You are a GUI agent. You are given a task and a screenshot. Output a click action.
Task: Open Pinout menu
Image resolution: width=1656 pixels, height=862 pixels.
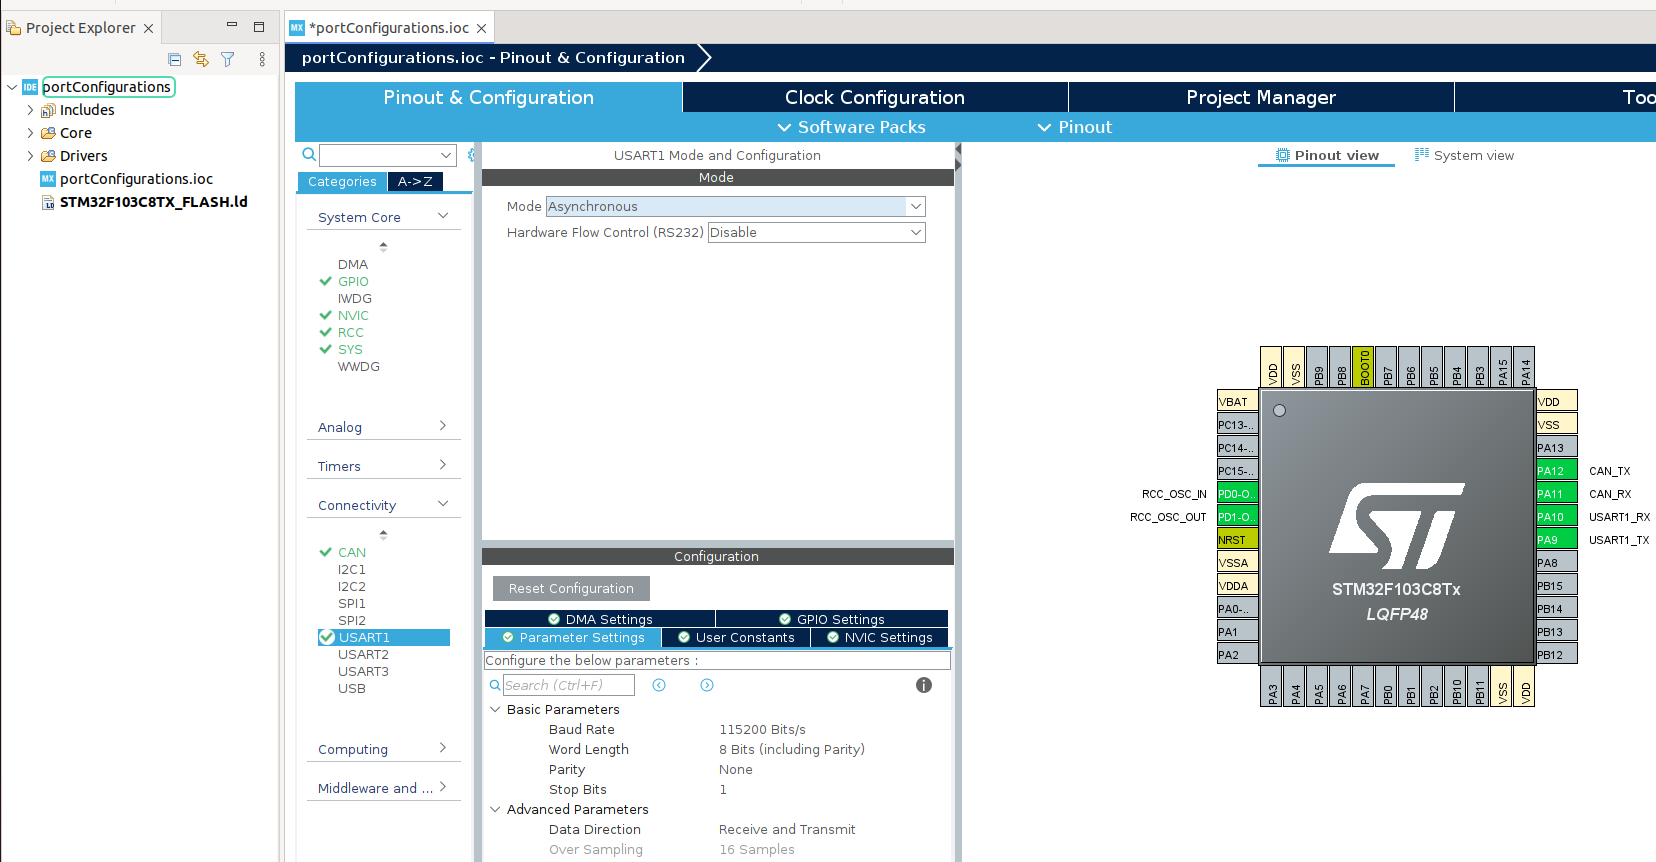click(x=1075, y=128)
